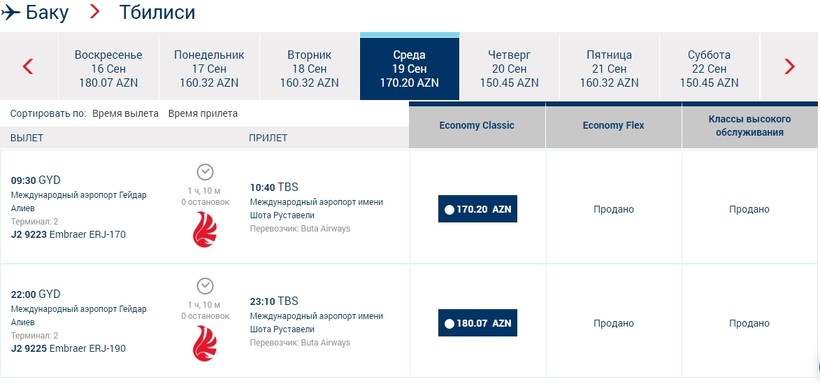Click the airplane icon beside Баку

[10, 13]
